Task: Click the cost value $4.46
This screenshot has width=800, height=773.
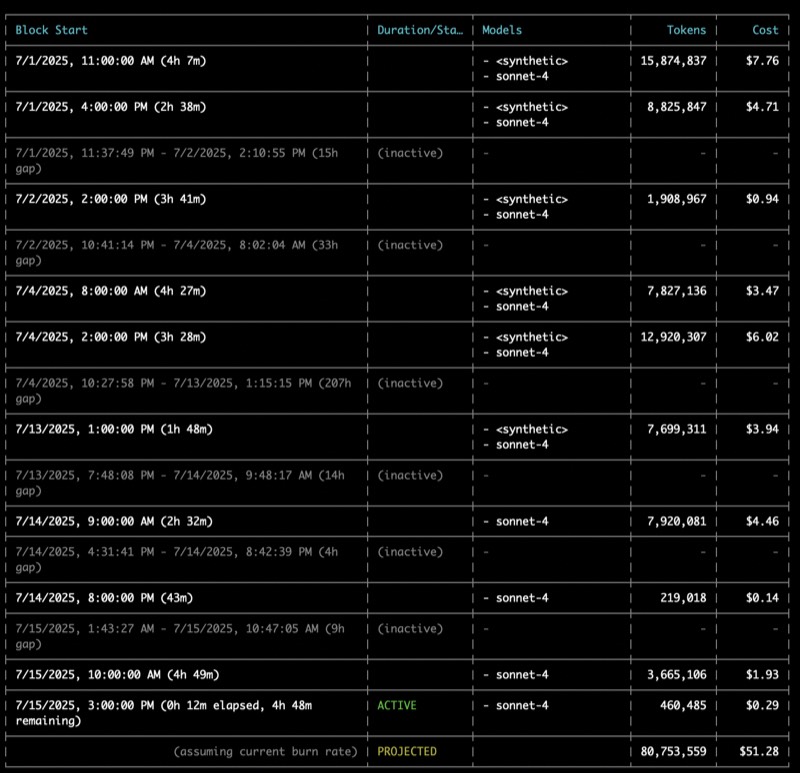Action: pyautogui.click(x=762, y=521)
